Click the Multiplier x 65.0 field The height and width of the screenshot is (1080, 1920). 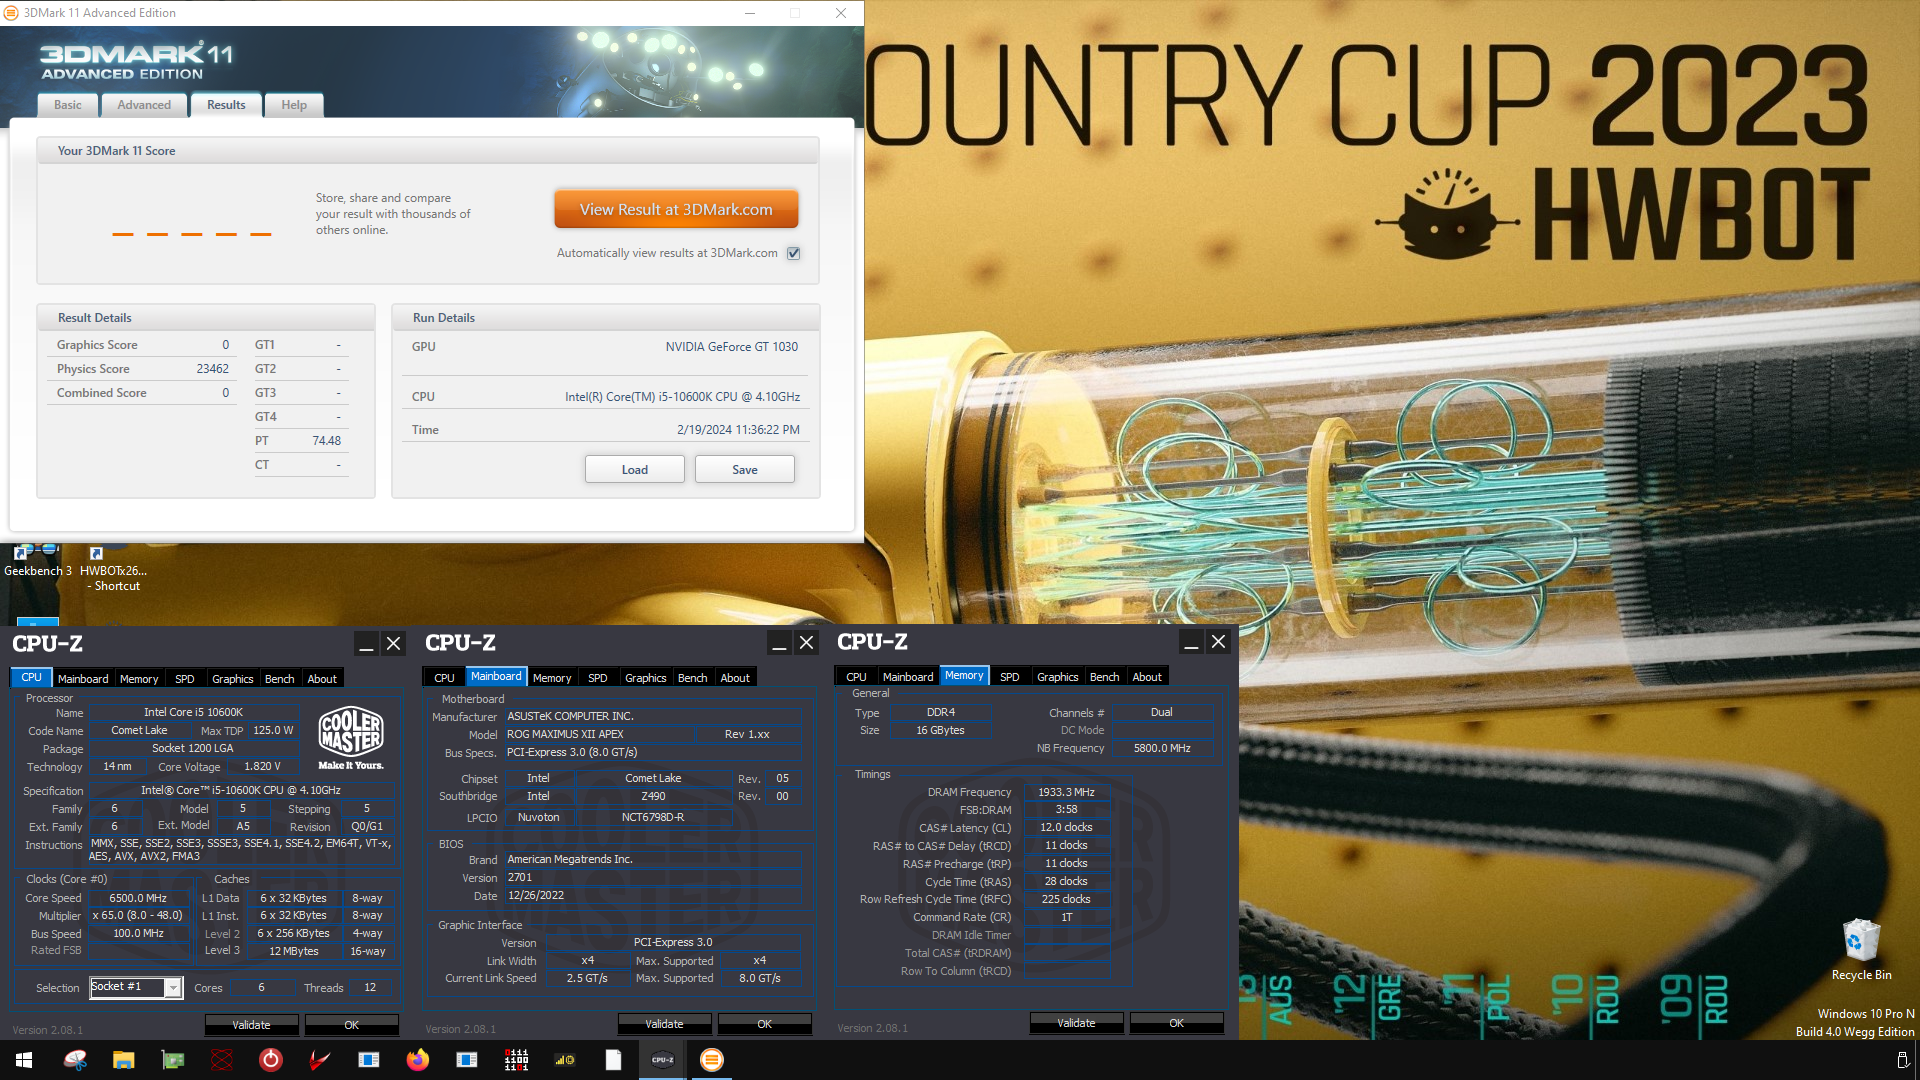pyautogui.click(x=138, y=915)
